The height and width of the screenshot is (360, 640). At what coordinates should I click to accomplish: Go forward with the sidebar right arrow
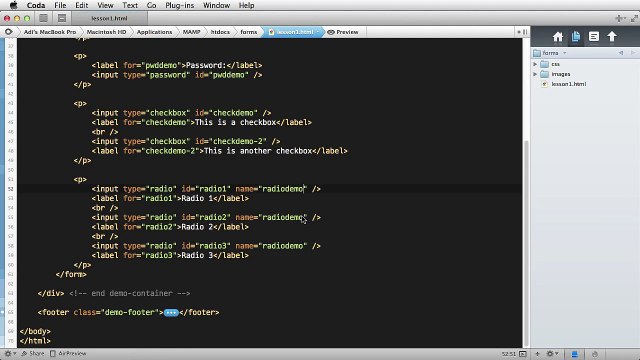633,53
